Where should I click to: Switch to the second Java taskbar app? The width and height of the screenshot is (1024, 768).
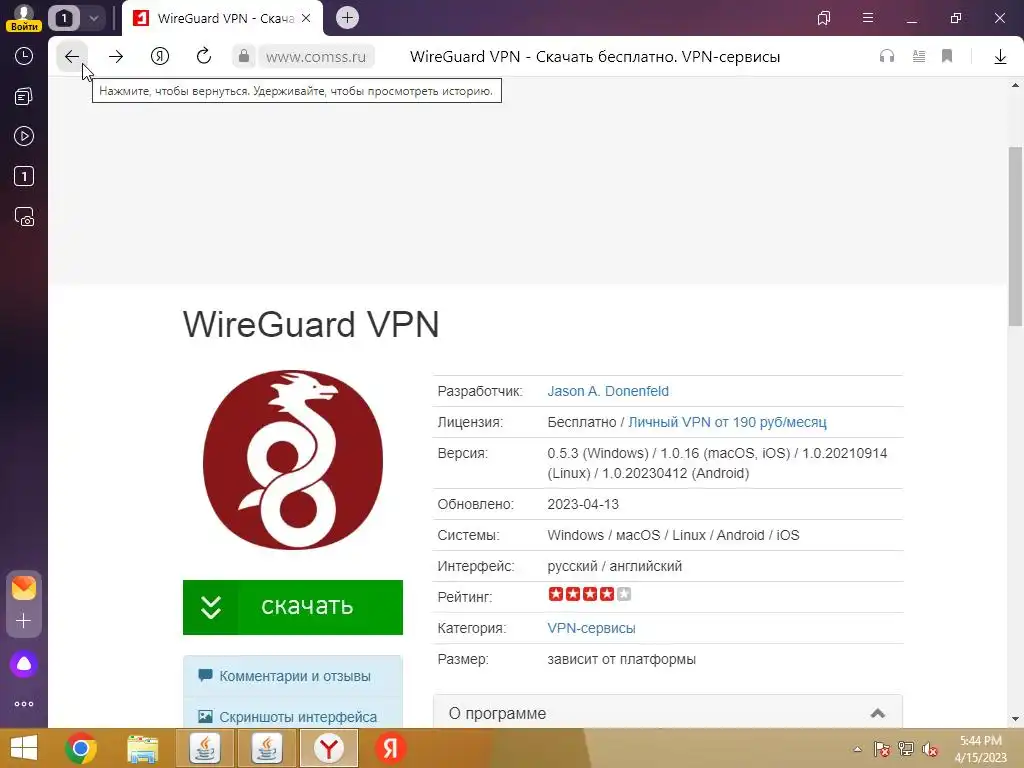pos(267,748)
